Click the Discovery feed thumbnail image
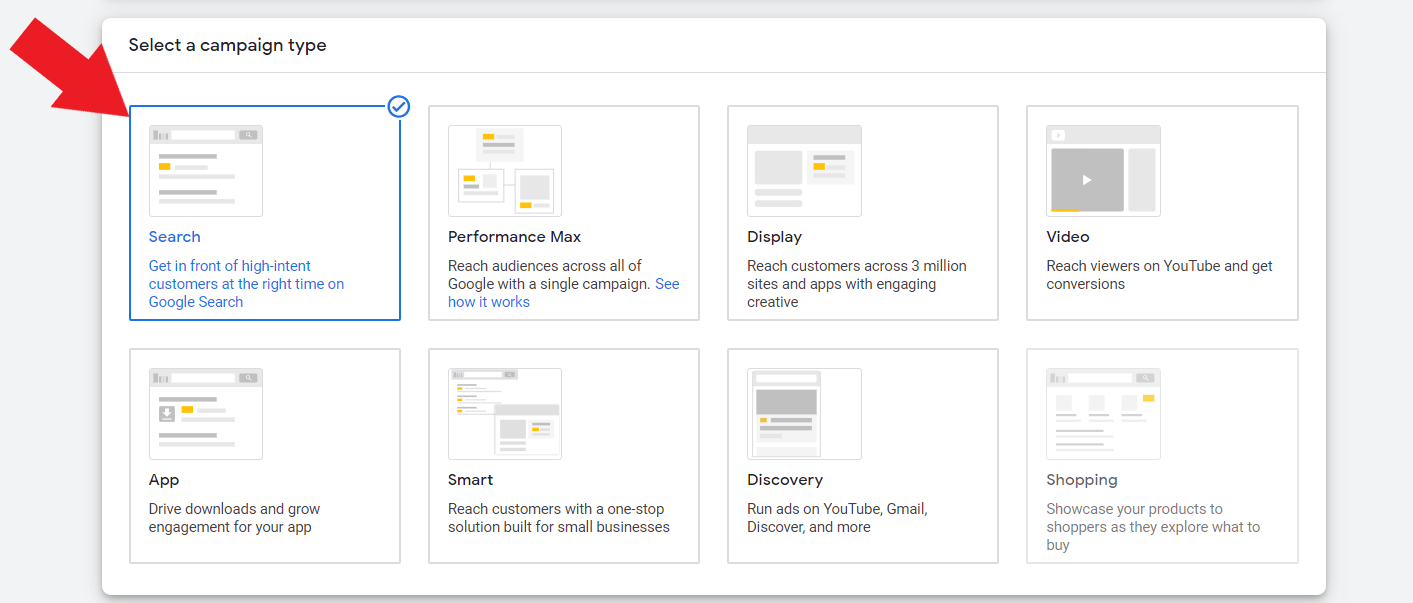 coord(804,413)
